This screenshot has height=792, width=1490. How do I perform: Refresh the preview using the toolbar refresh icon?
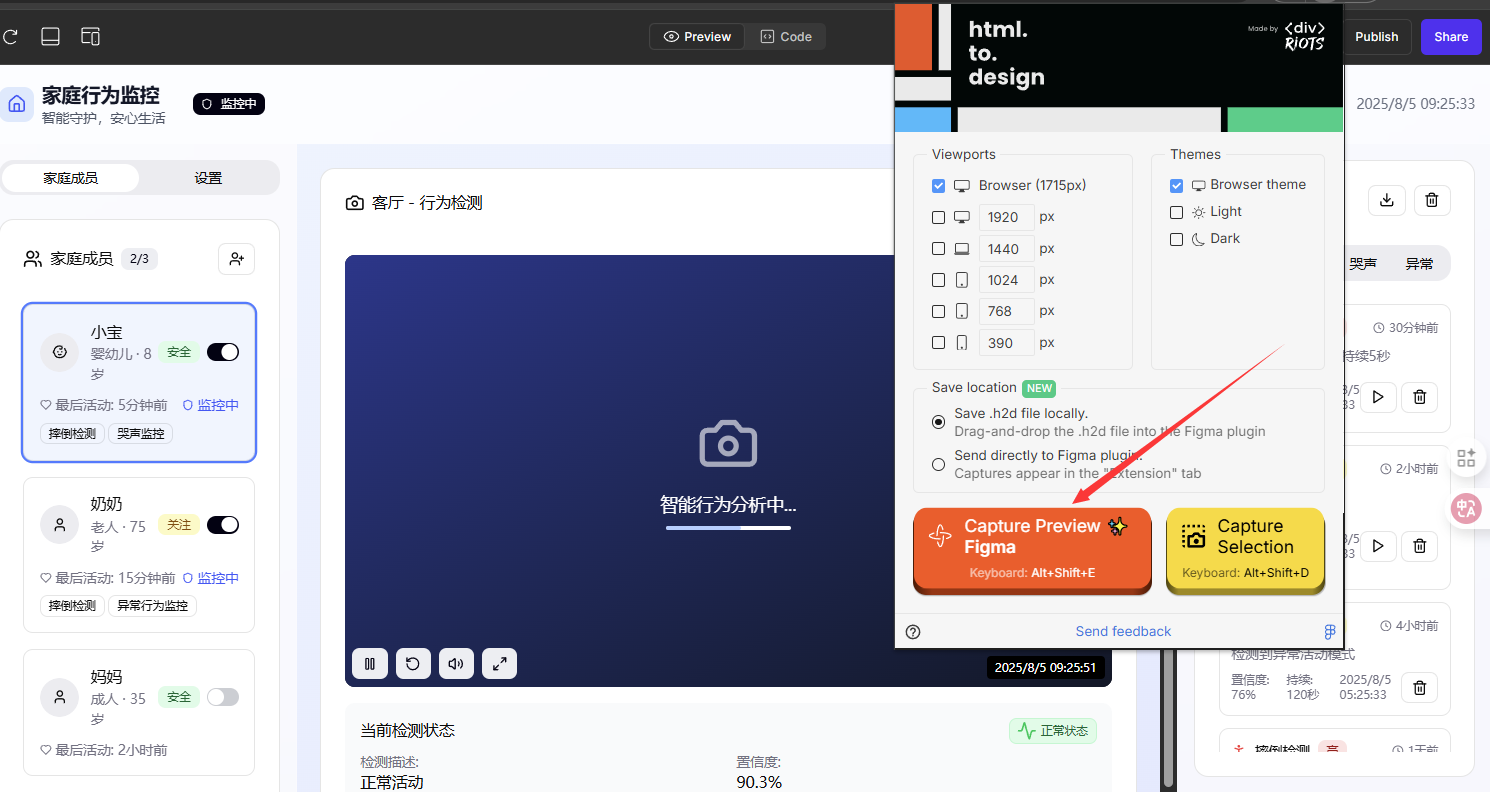pos(11,36)
